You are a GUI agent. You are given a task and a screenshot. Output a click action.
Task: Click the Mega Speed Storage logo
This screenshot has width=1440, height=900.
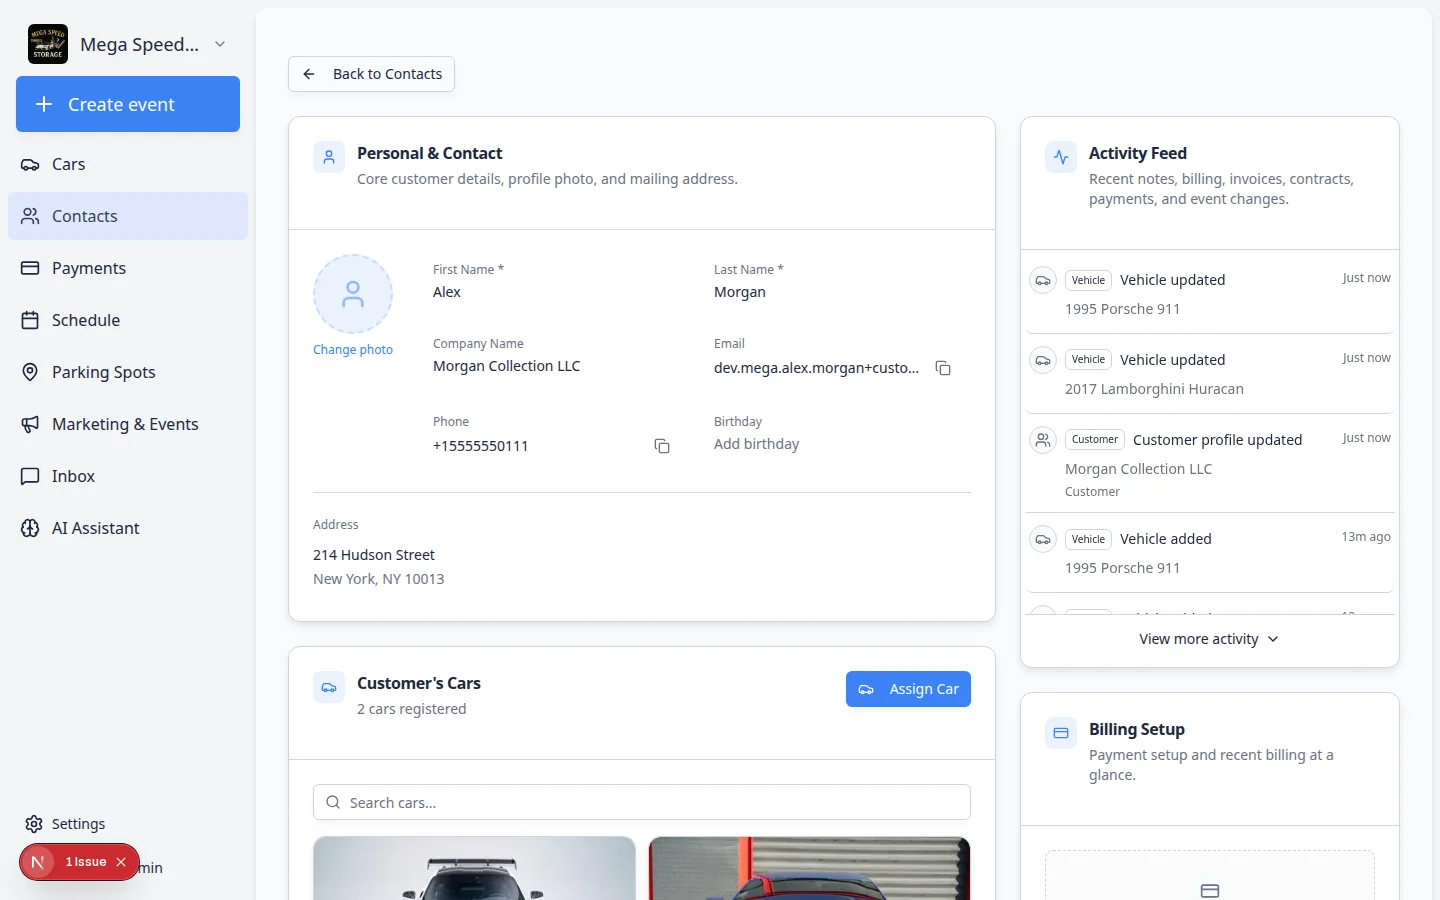point(48,44)
